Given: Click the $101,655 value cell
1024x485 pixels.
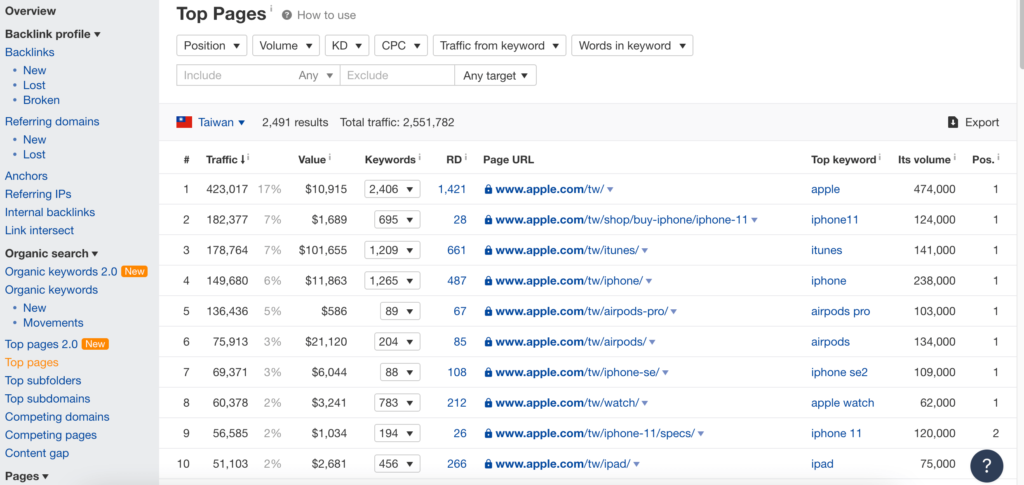Looking at the screenshot, I should click(323, 251).
